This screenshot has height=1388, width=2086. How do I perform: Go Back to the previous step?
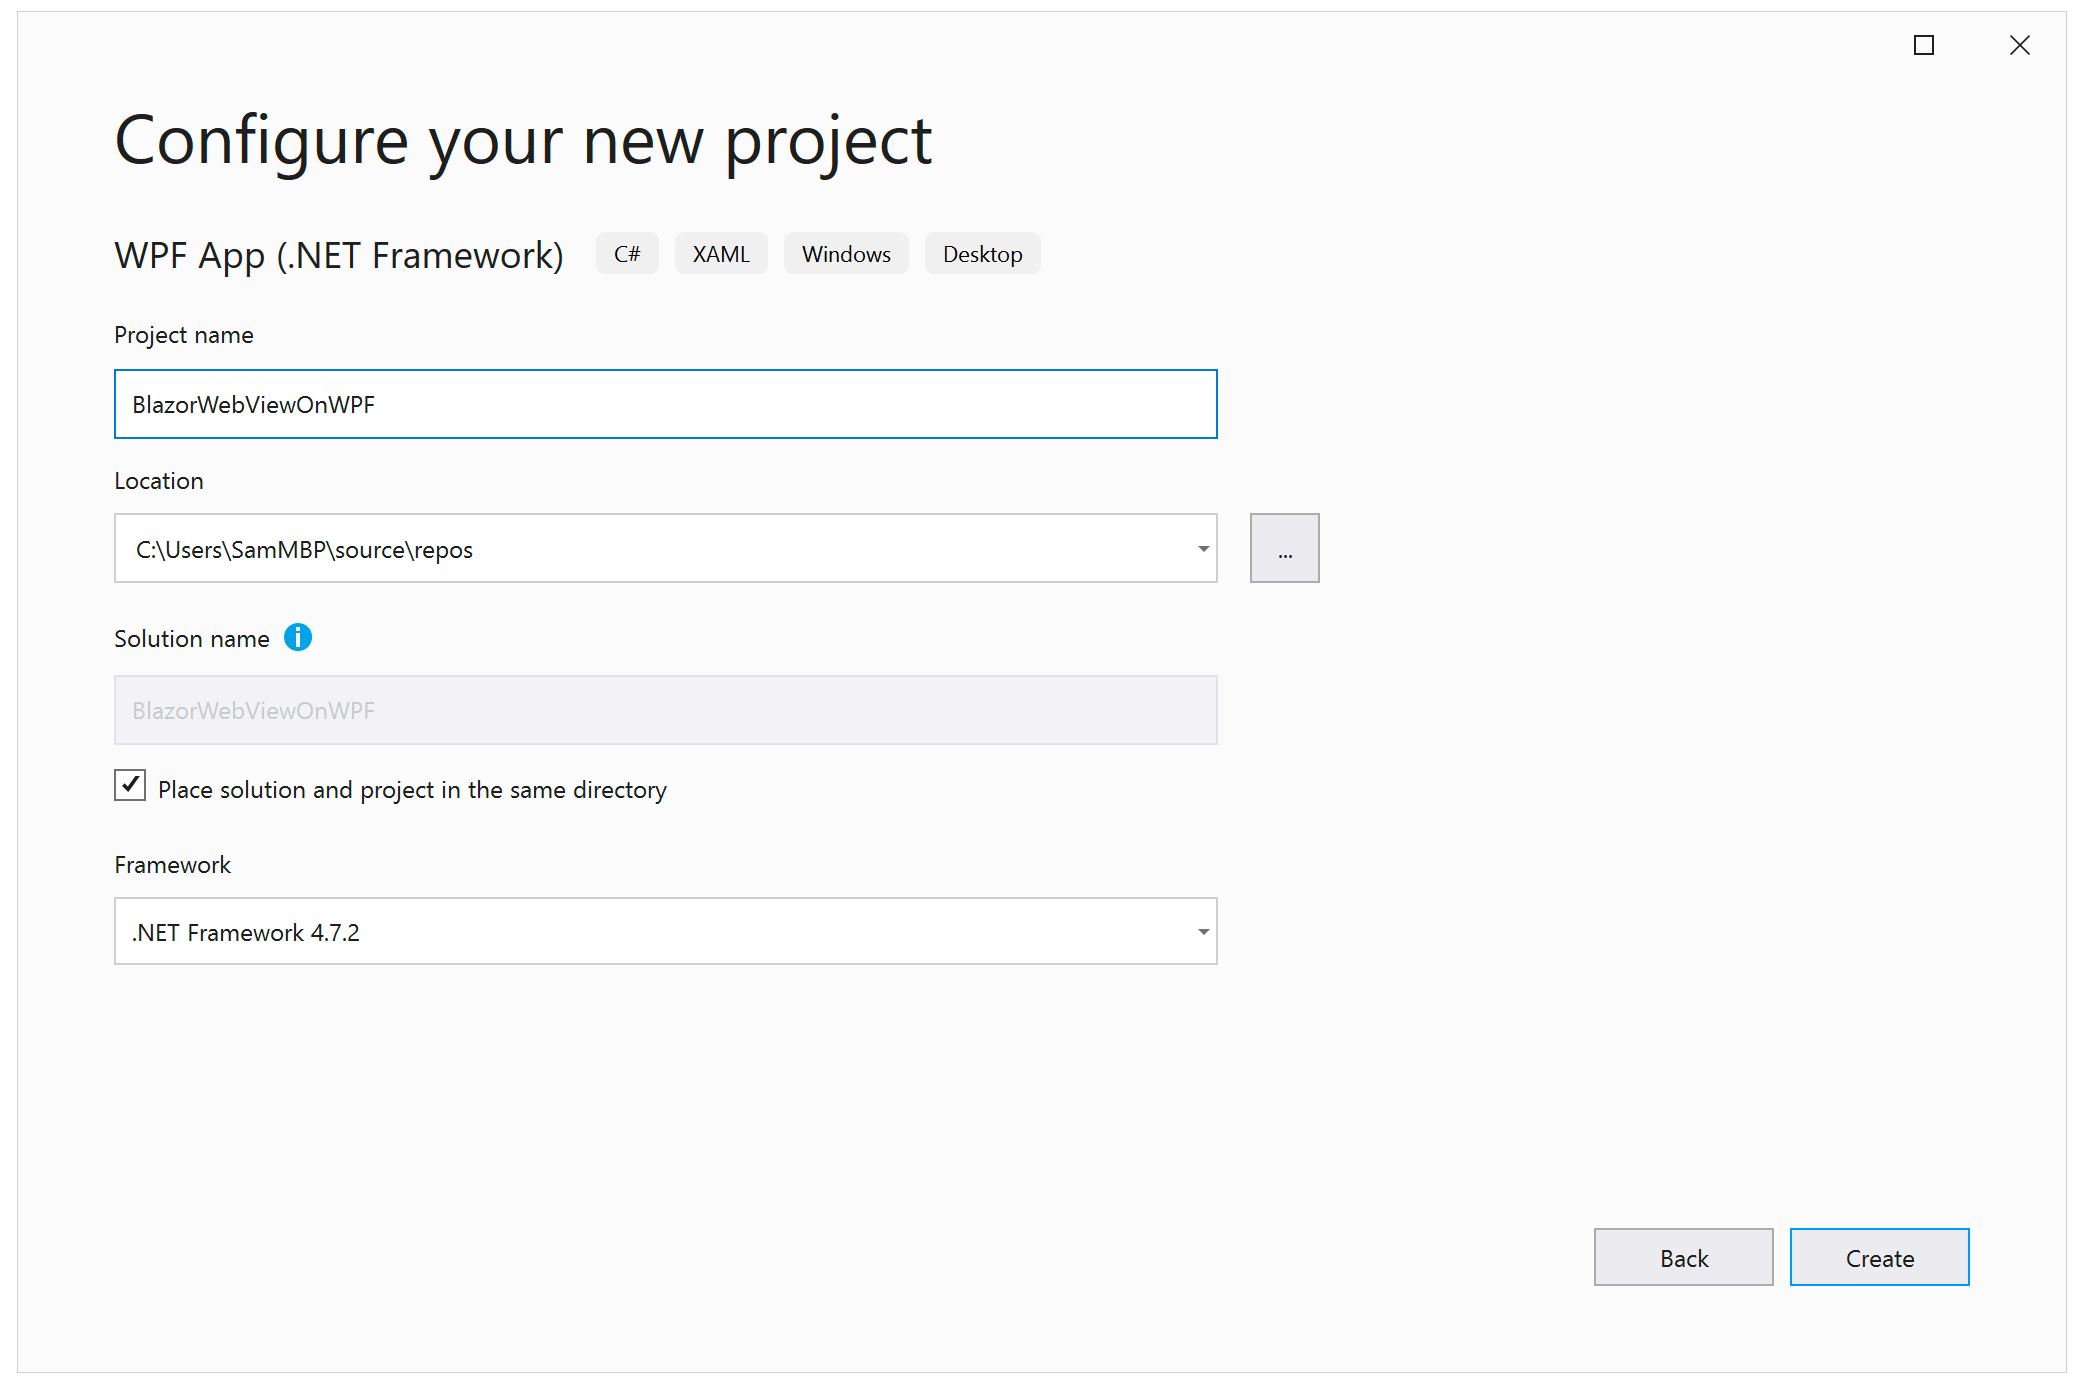pos(1683,1257)
